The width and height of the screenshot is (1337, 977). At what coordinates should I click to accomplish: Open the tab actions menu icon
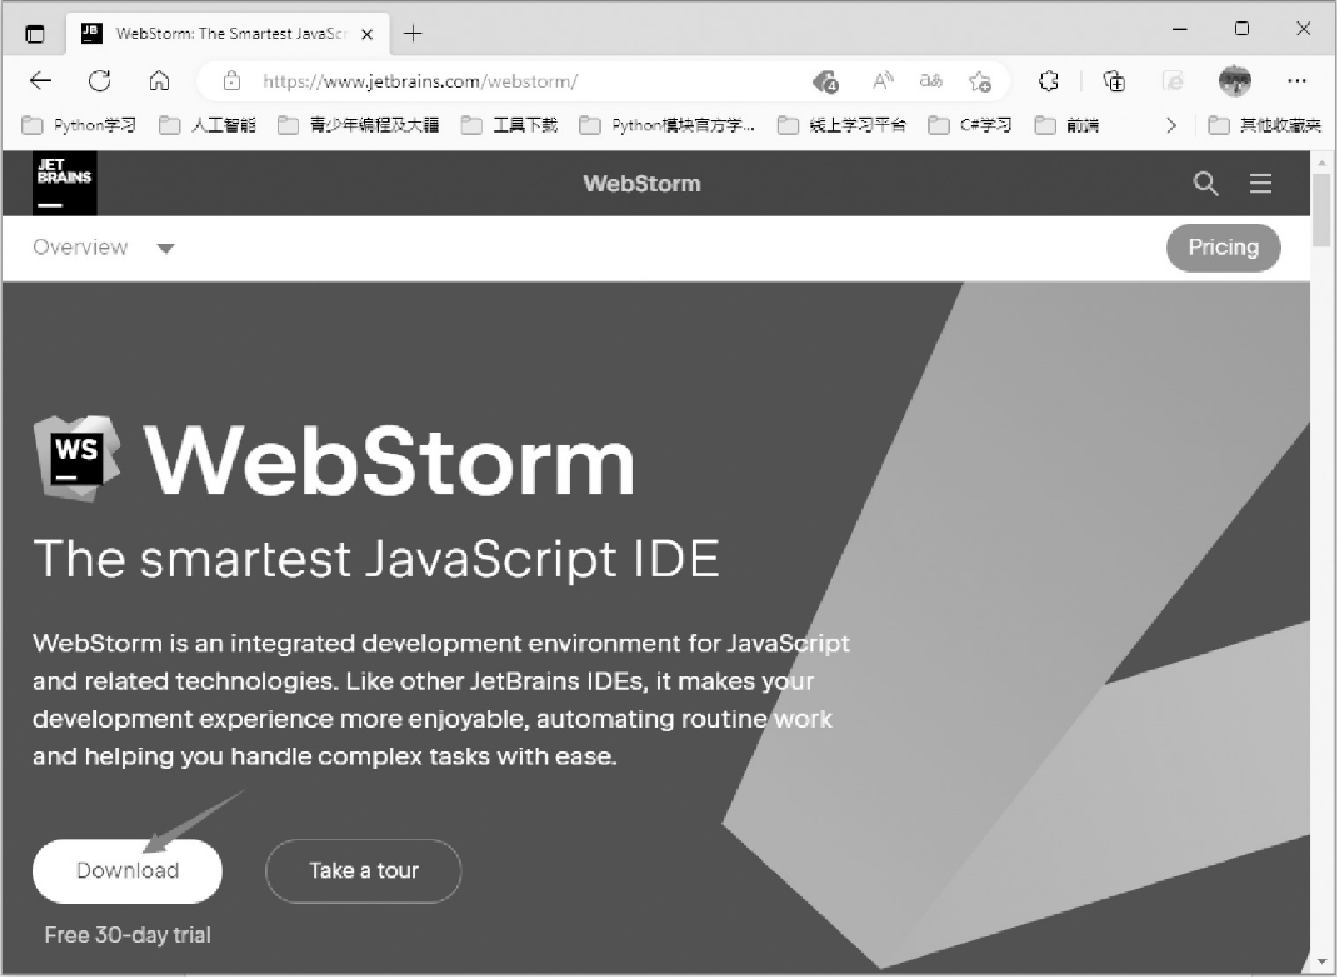click(35, 34)
